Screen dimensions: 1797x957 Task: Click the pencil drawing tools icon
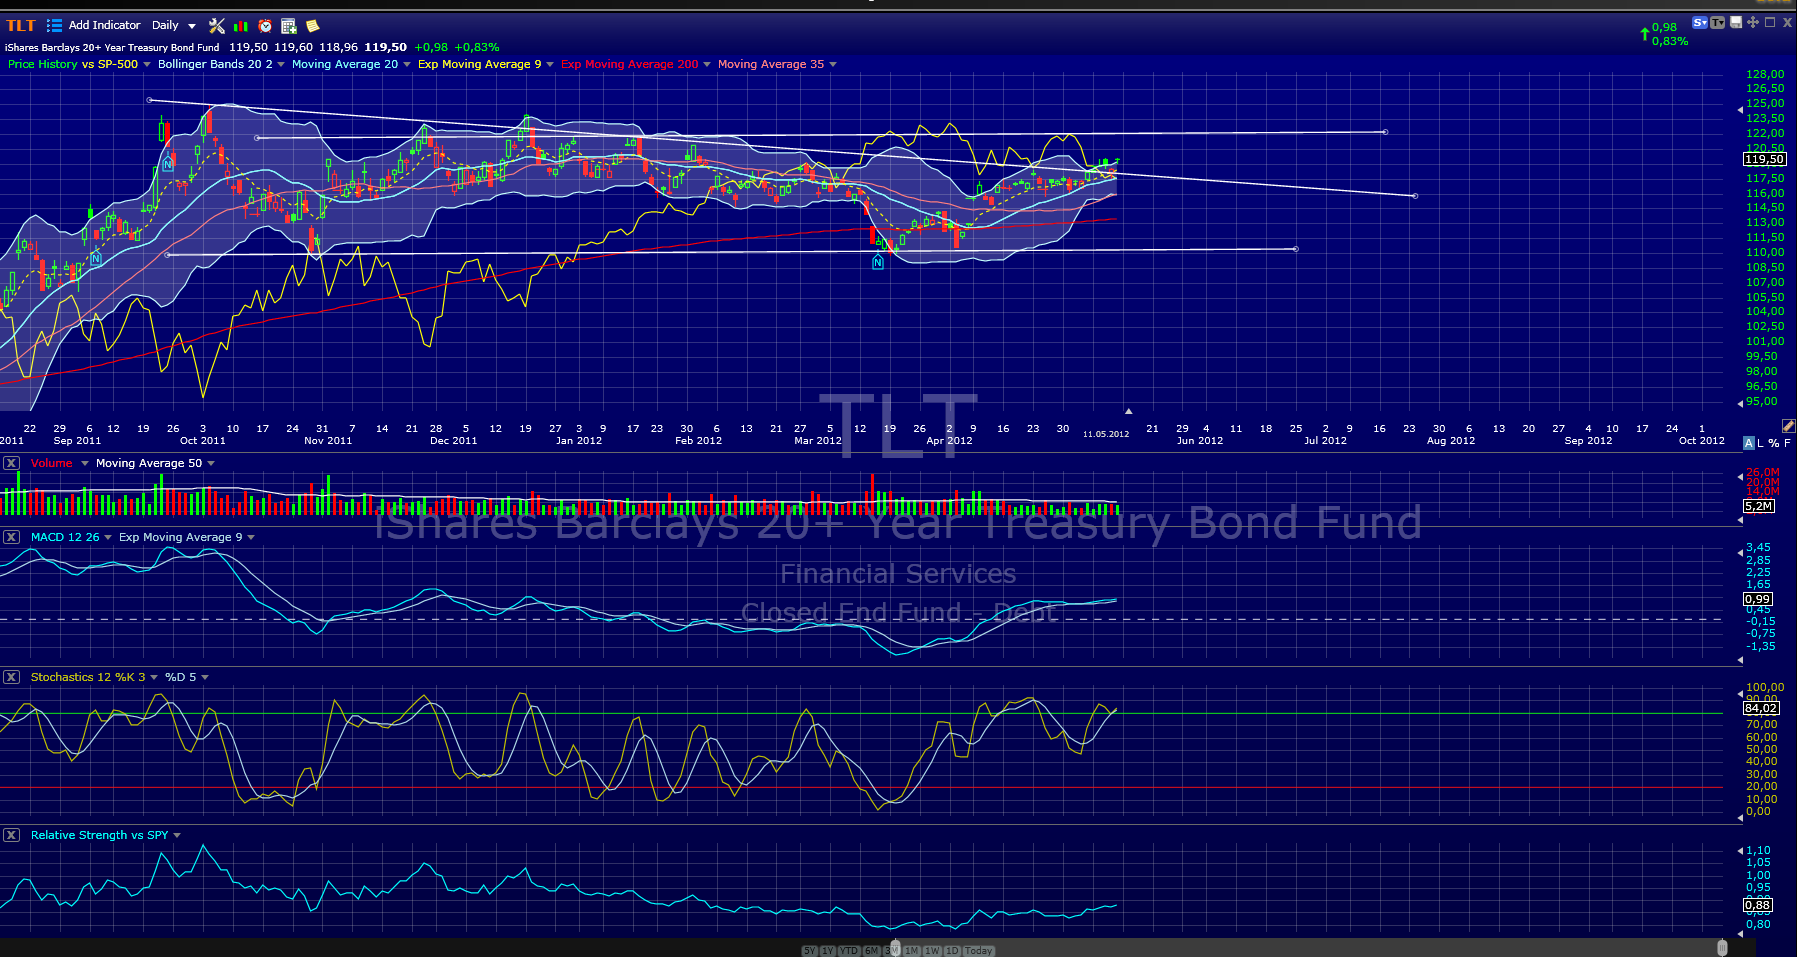[x=1788, y=426]
